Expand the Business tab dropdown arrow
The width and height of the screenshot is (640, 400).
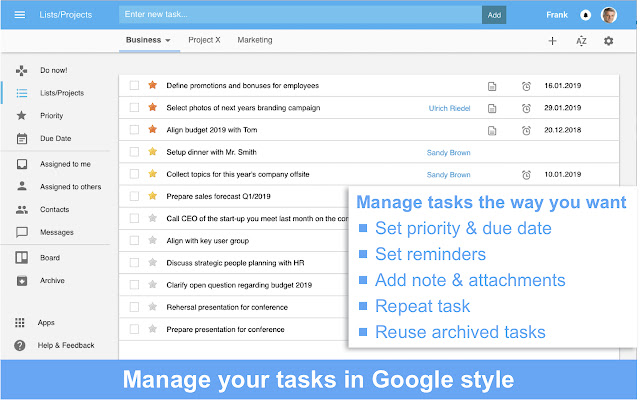pyautogui.click(x=168, y=40)
